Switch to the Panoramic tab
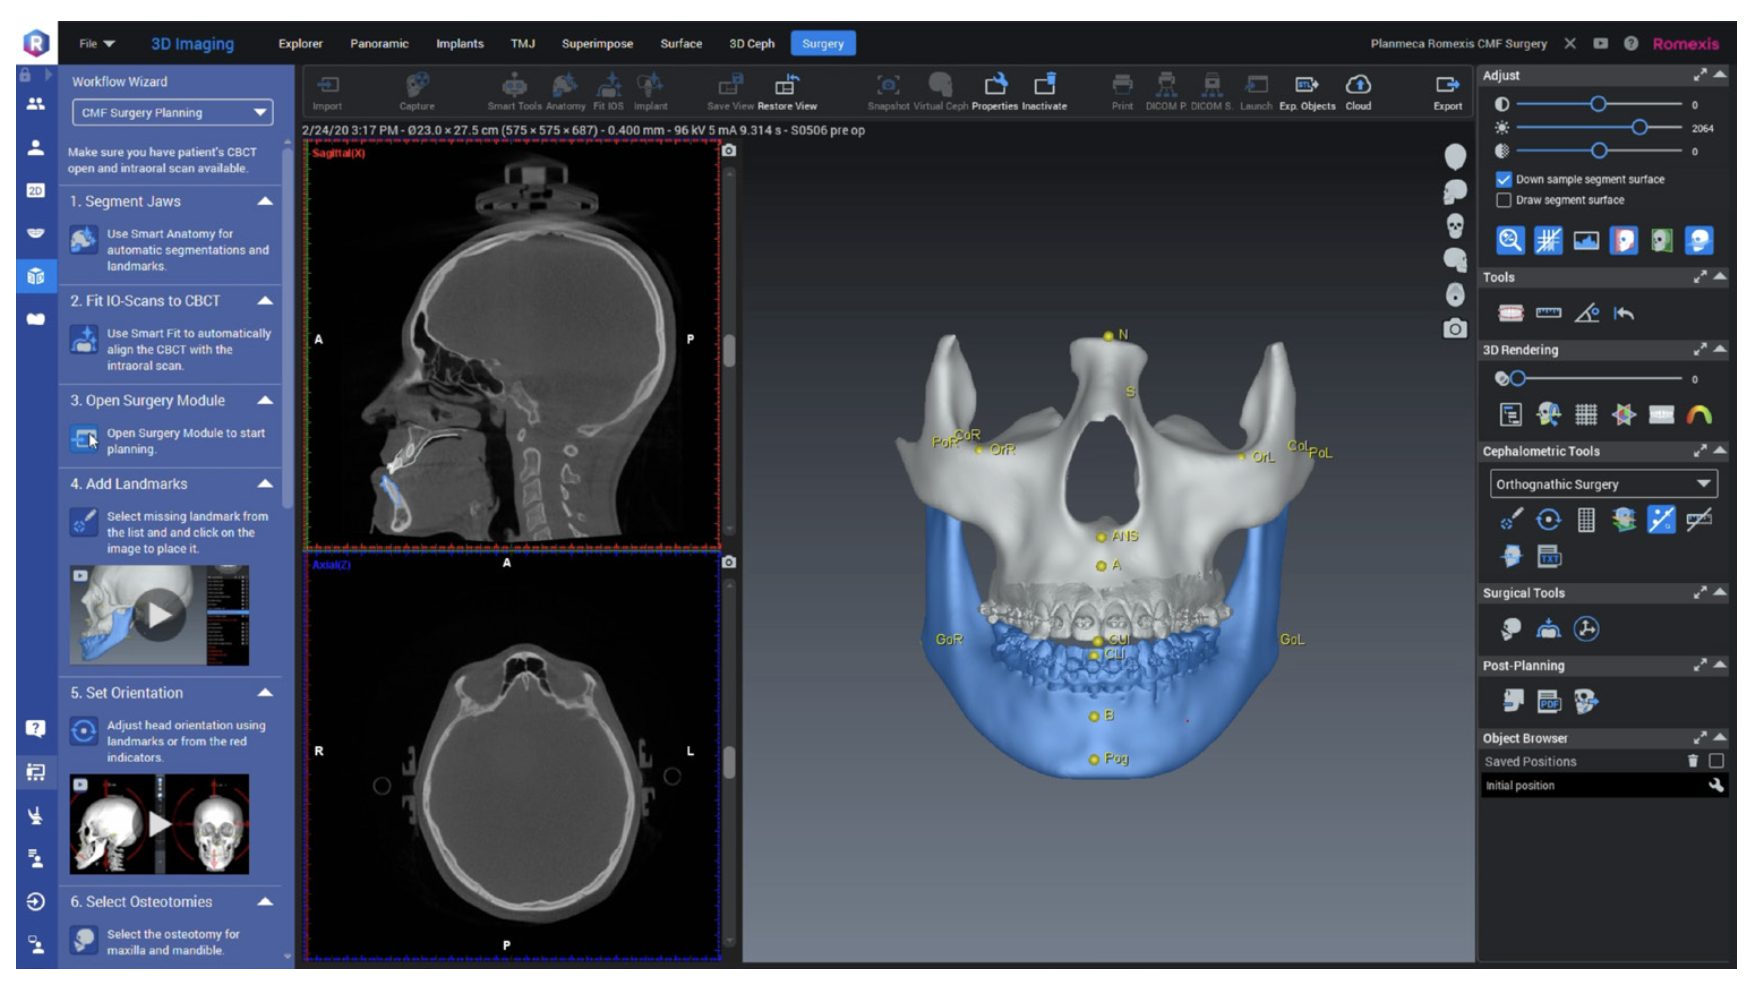 coord(379,43)
